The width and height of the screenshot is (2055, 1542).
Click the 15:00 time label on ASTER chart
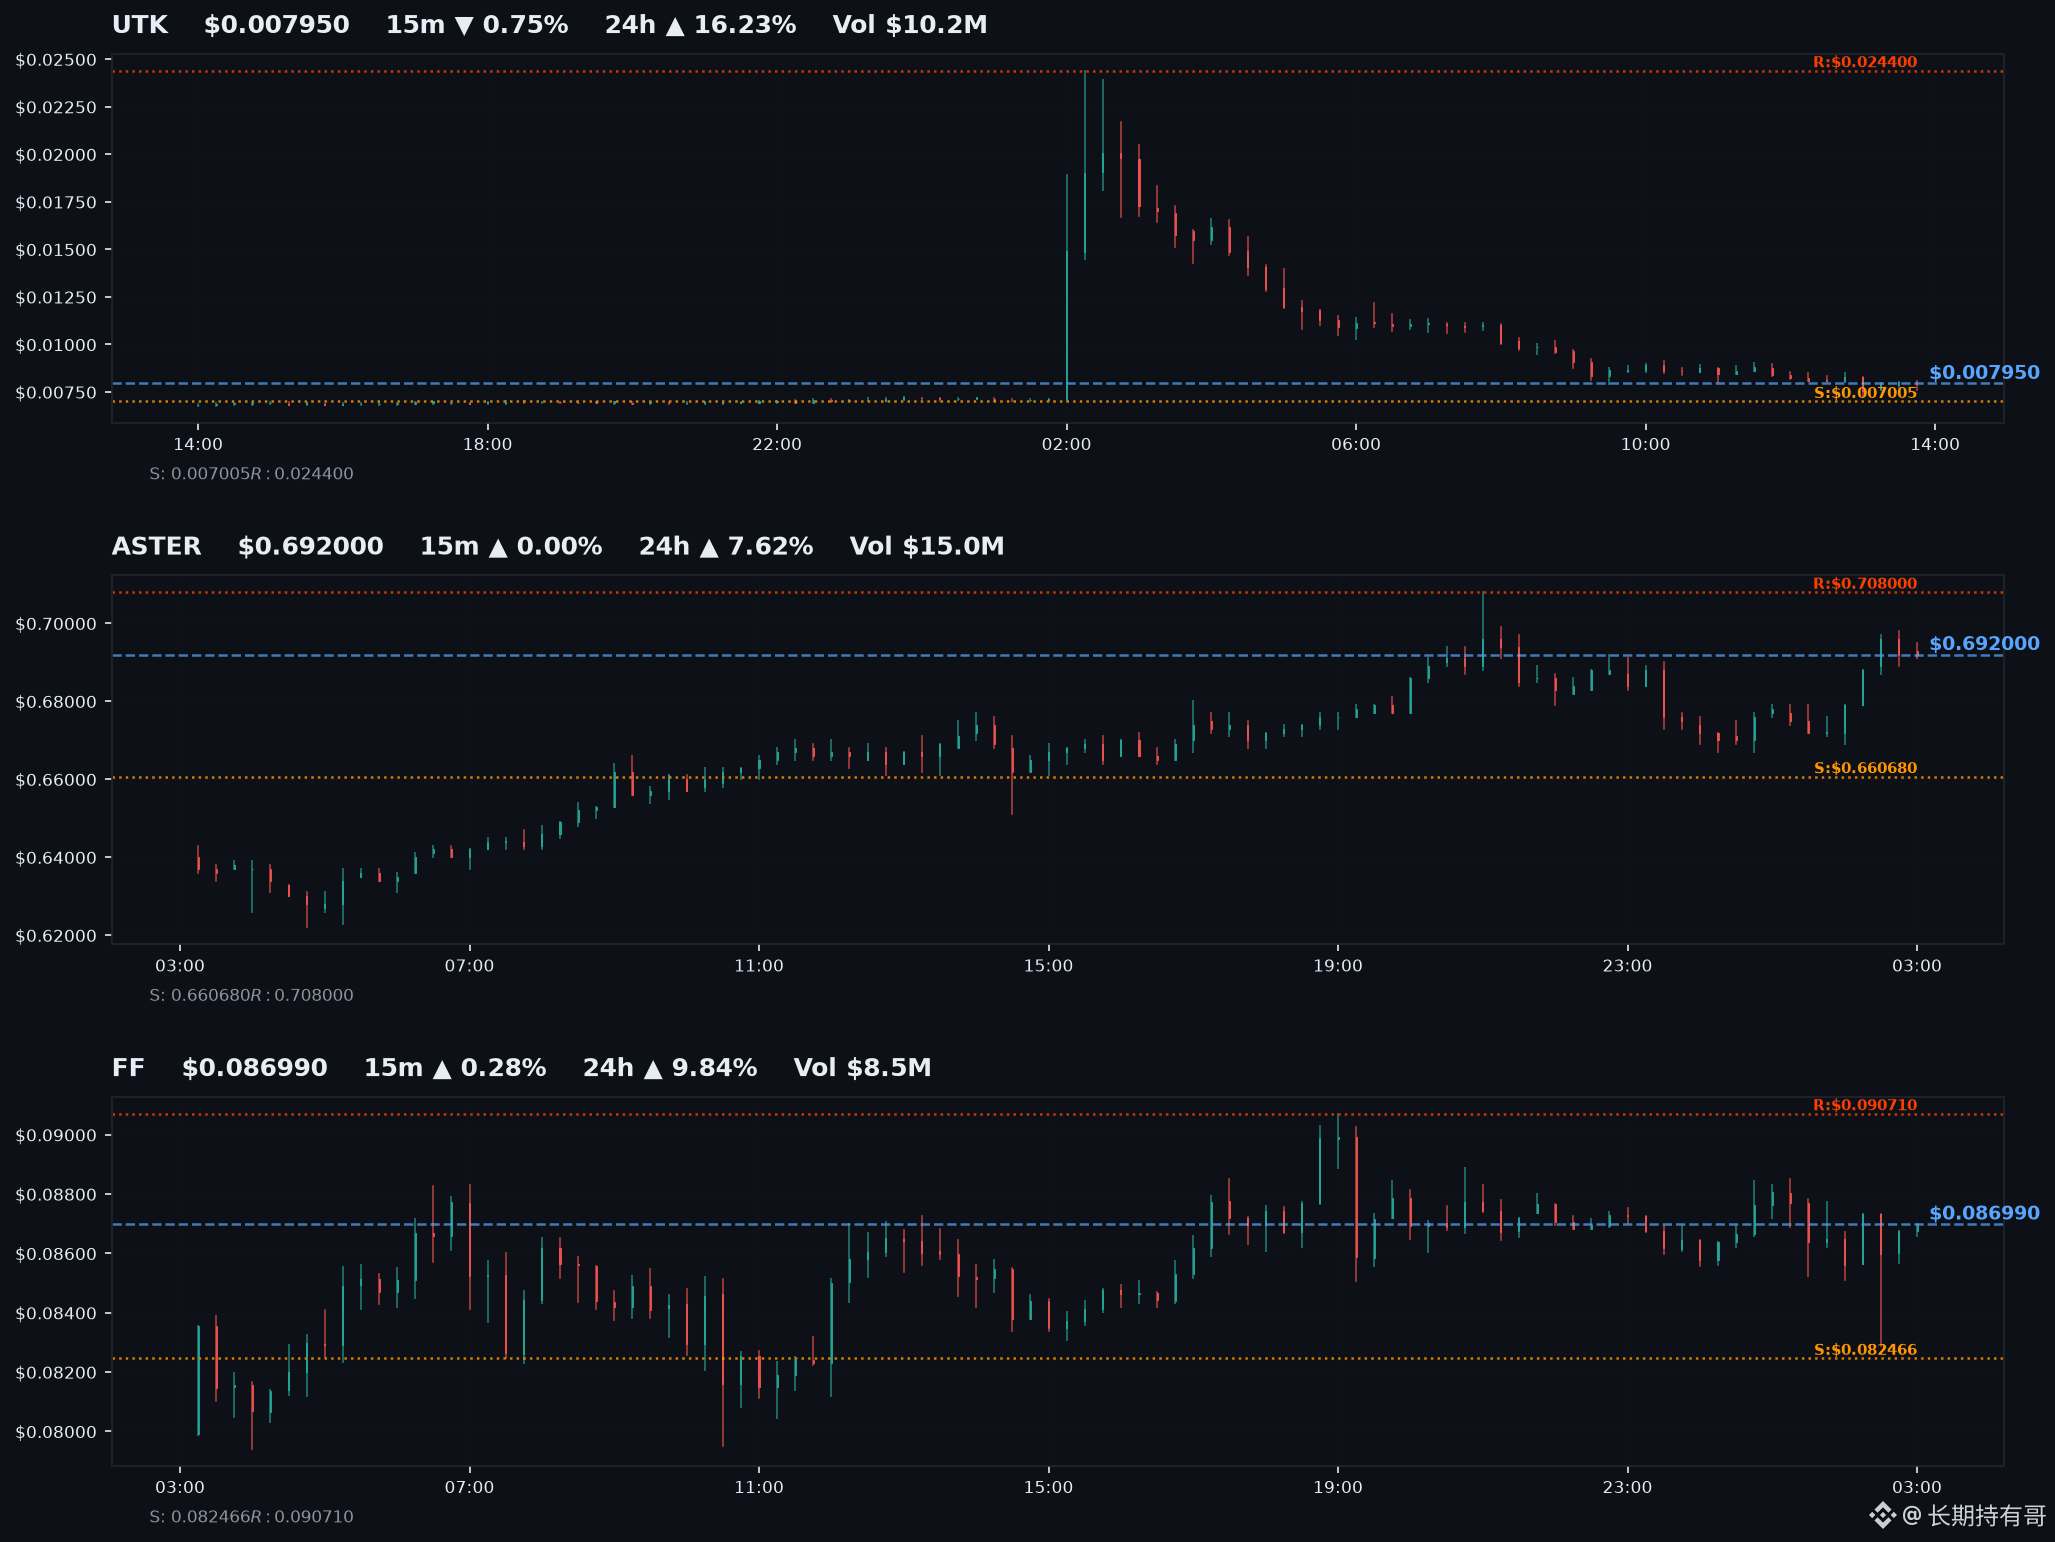point(1048,966)
